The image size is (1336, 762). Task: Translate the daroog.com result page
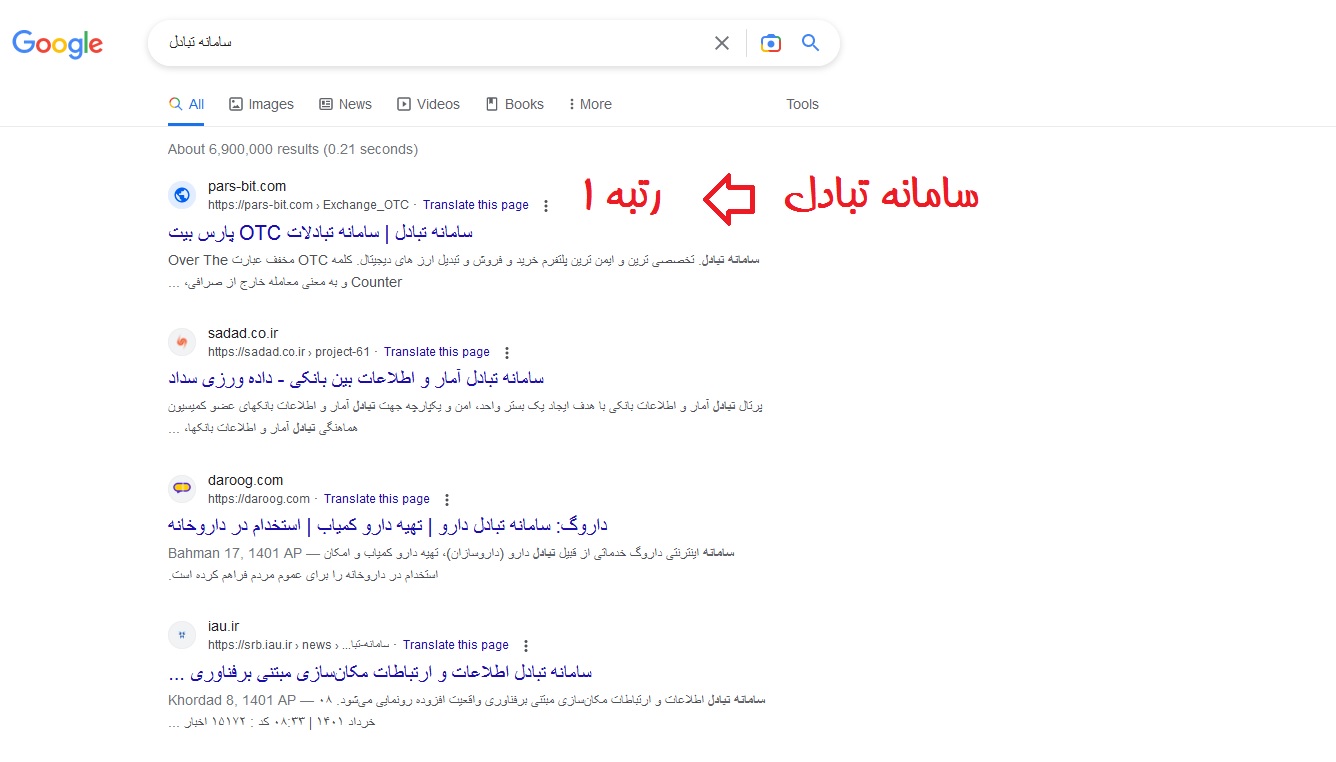pyautogui.click(x=377, y=499)
